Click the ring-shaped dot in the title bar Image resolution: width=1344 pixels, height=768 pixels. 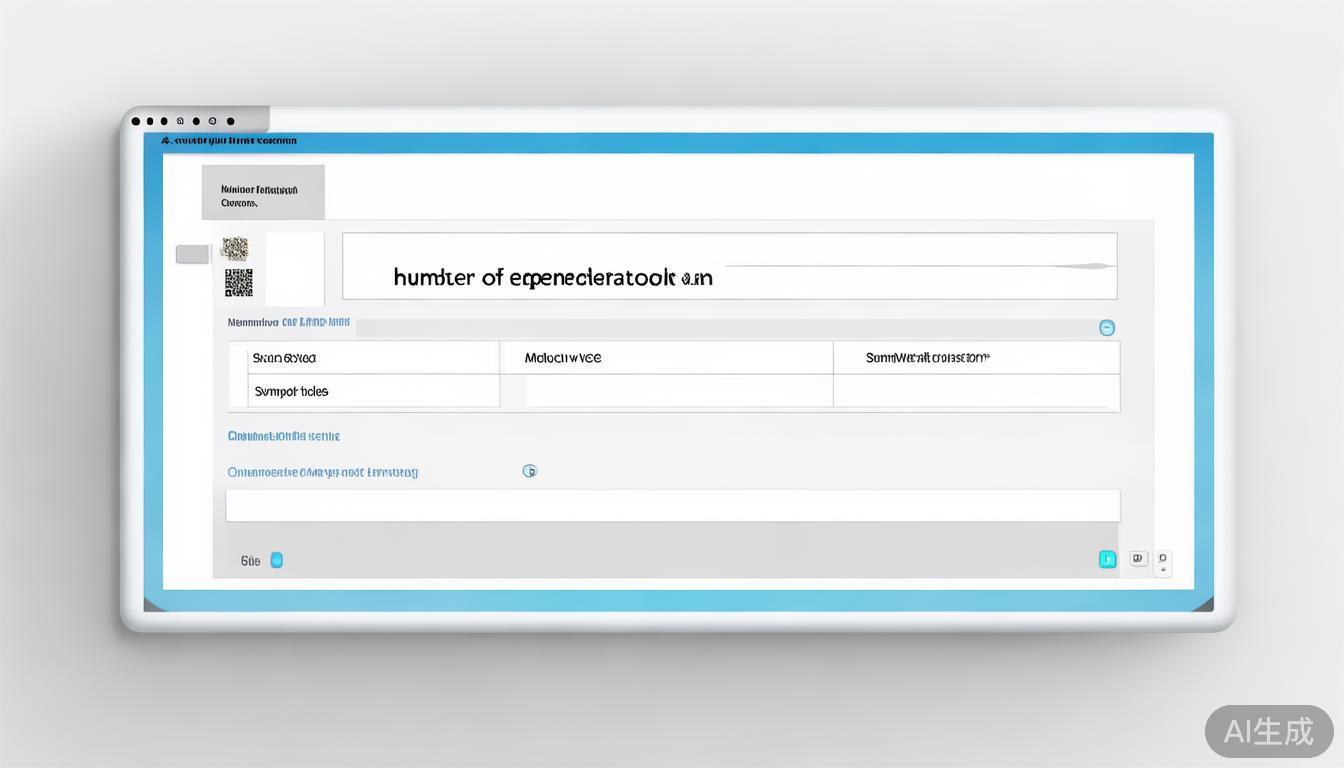point(212,122)
